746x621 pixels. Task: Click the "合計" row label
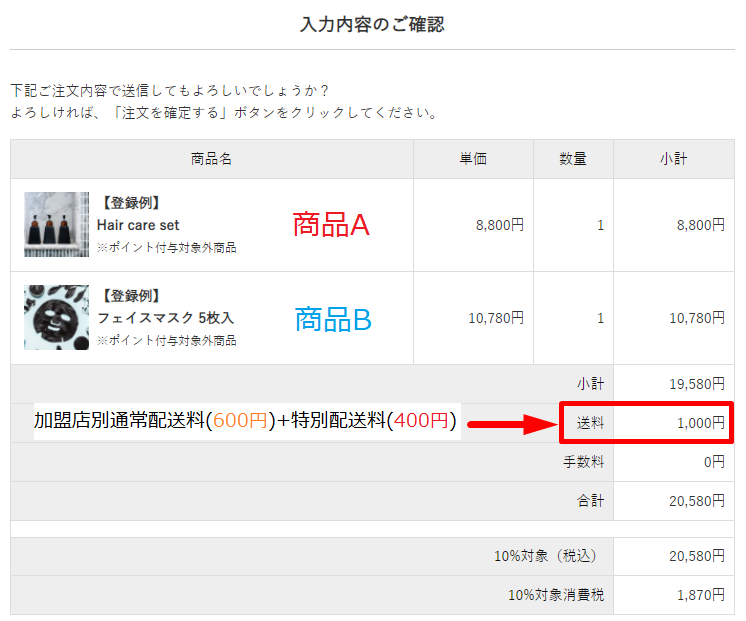tap(590, 501)
